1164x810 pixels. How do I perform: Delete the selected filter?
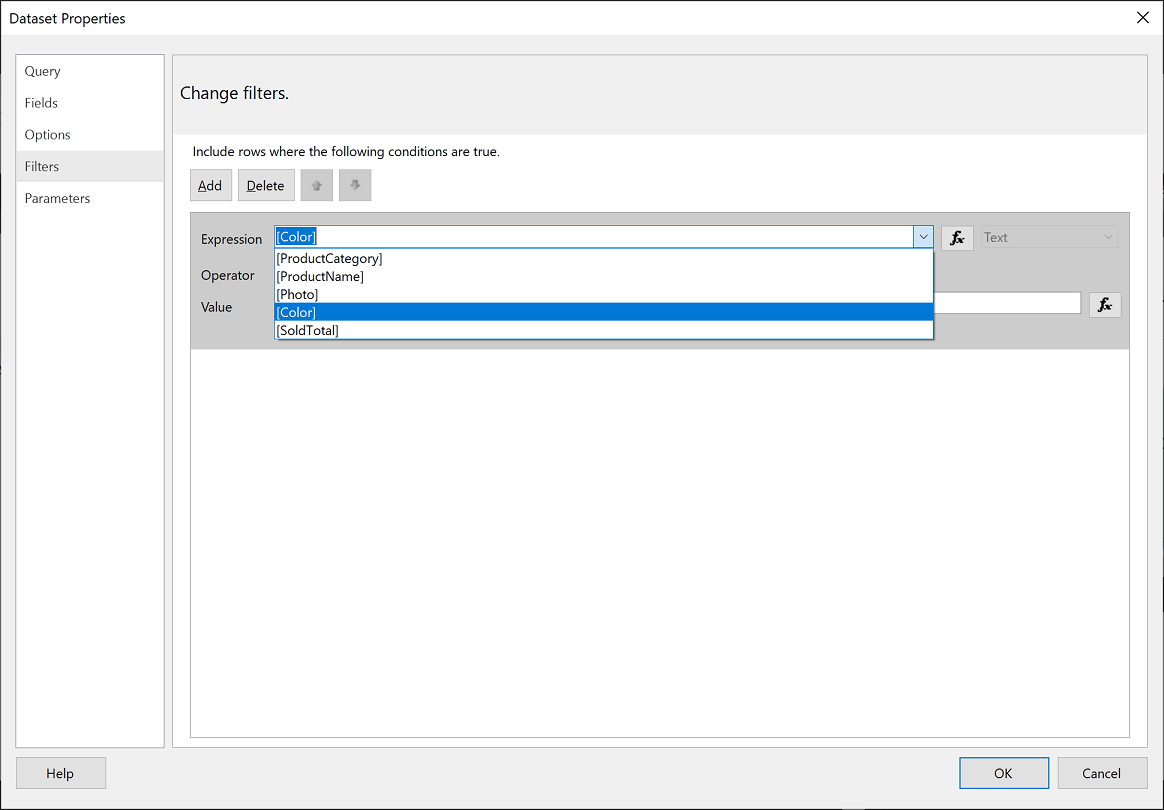(265, 184)
